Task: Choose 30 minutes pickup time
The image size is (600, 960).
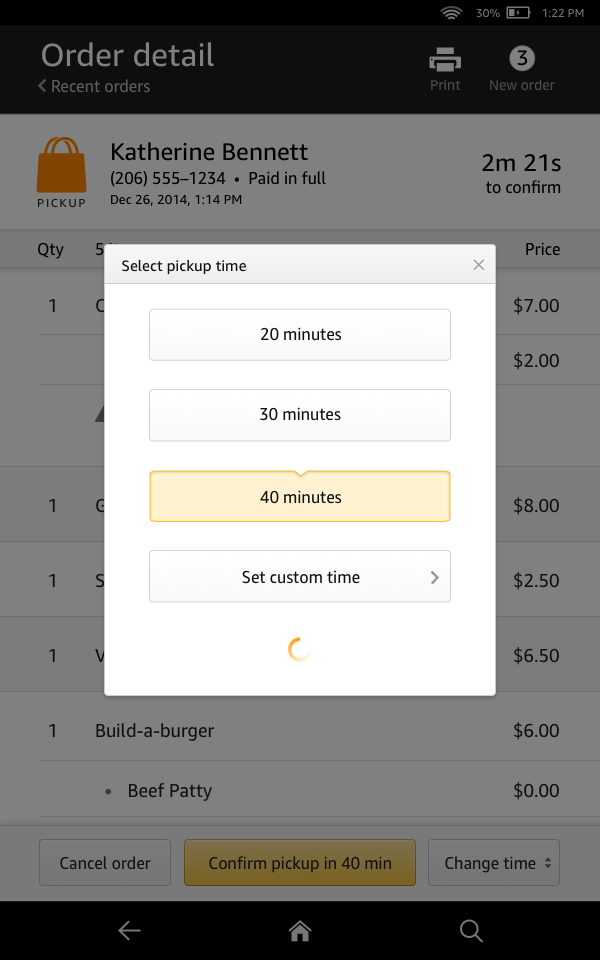Action: coord(300,415)
